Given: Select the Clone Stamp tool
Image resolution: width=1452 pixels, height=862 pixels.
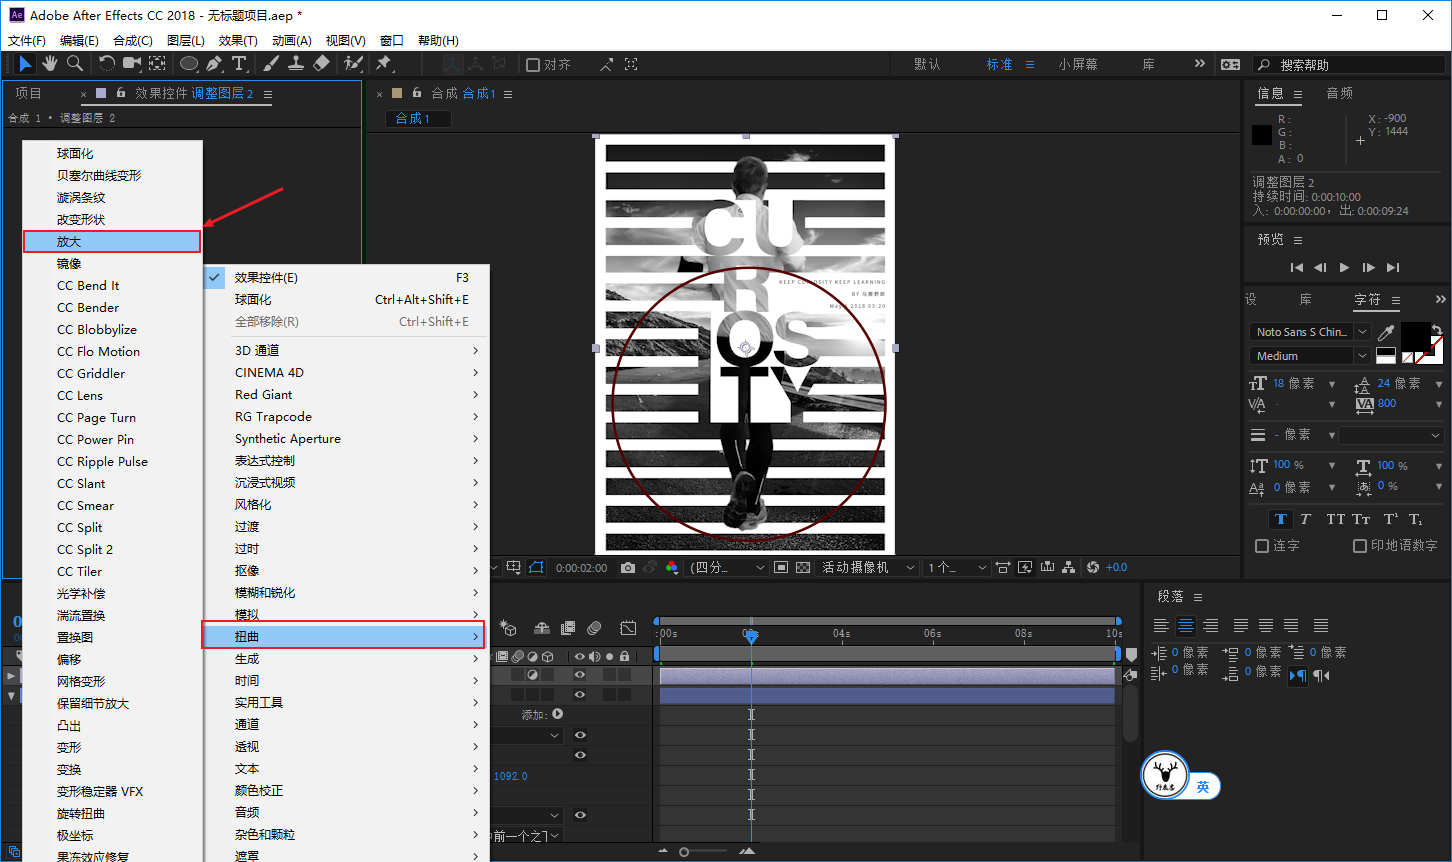Looking at the screenshot, I should pos(296,64).
